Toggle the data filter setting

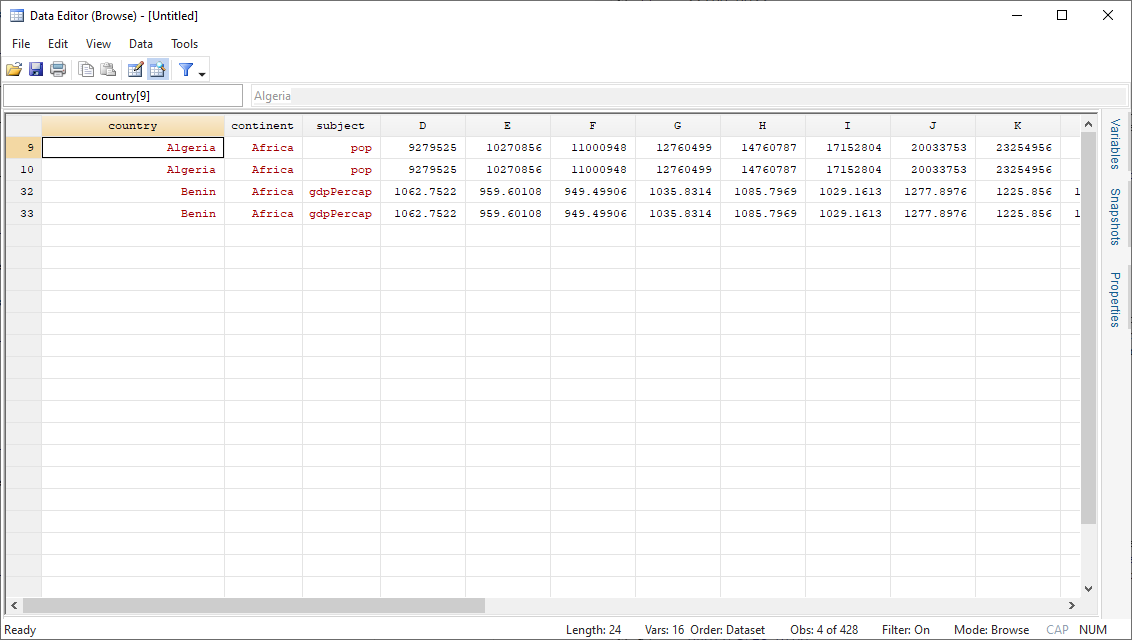pos(905,630)
